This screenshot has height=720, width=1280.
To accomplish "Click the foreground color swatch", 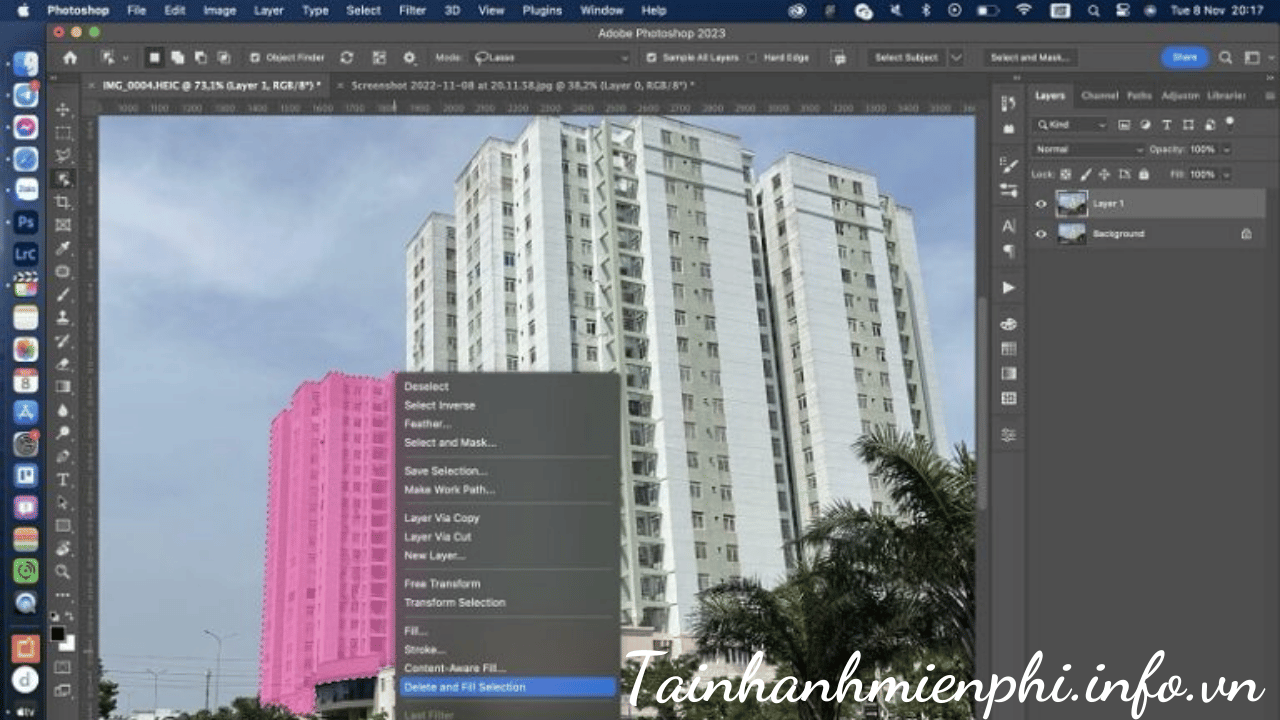I will point(58,634).
